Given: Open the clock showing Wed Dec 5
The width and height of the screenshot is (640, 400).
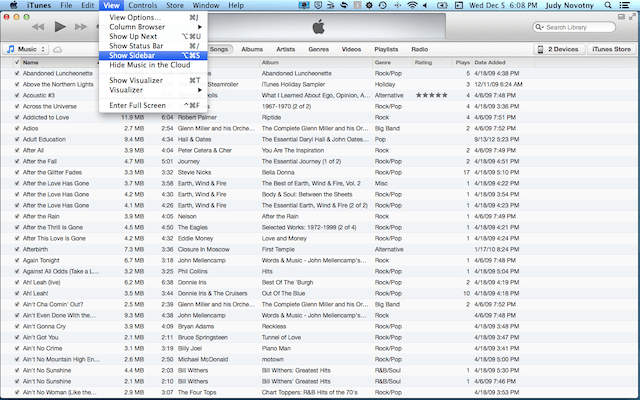Looking at the screenshot, I should 502,5.
